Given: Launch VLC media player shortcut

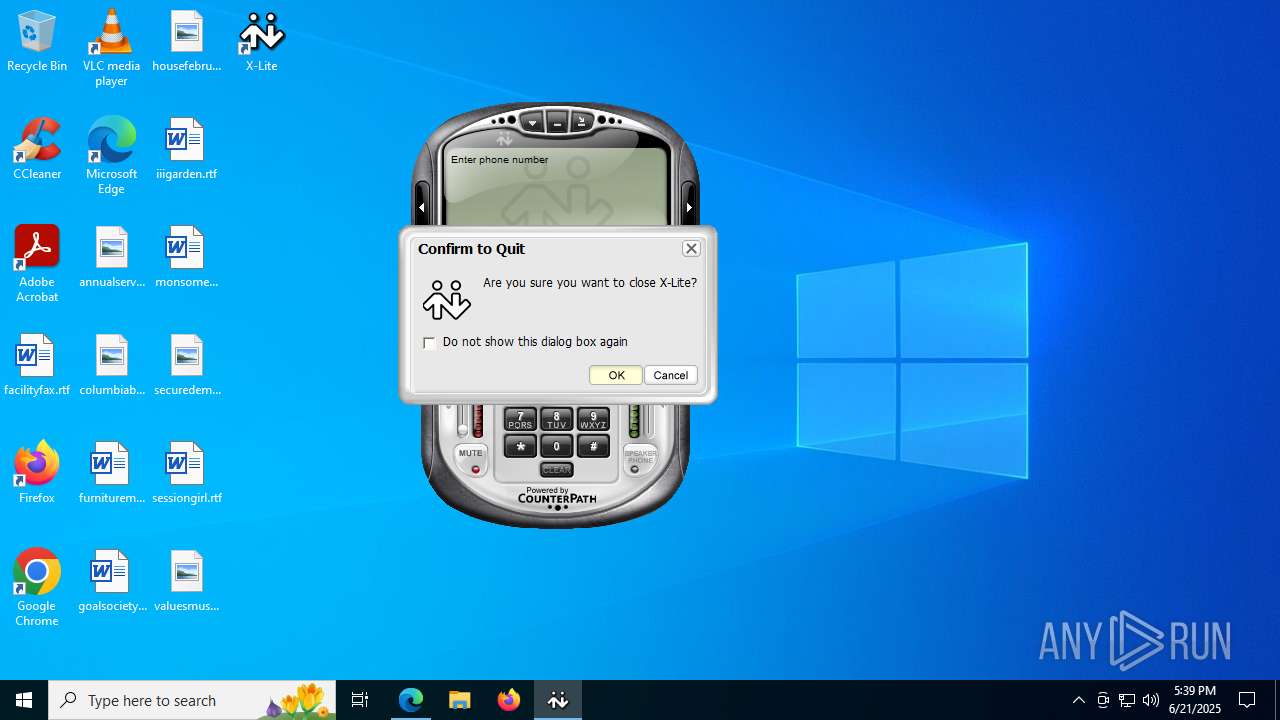Looking at the screenshot, I should (111, 48).
